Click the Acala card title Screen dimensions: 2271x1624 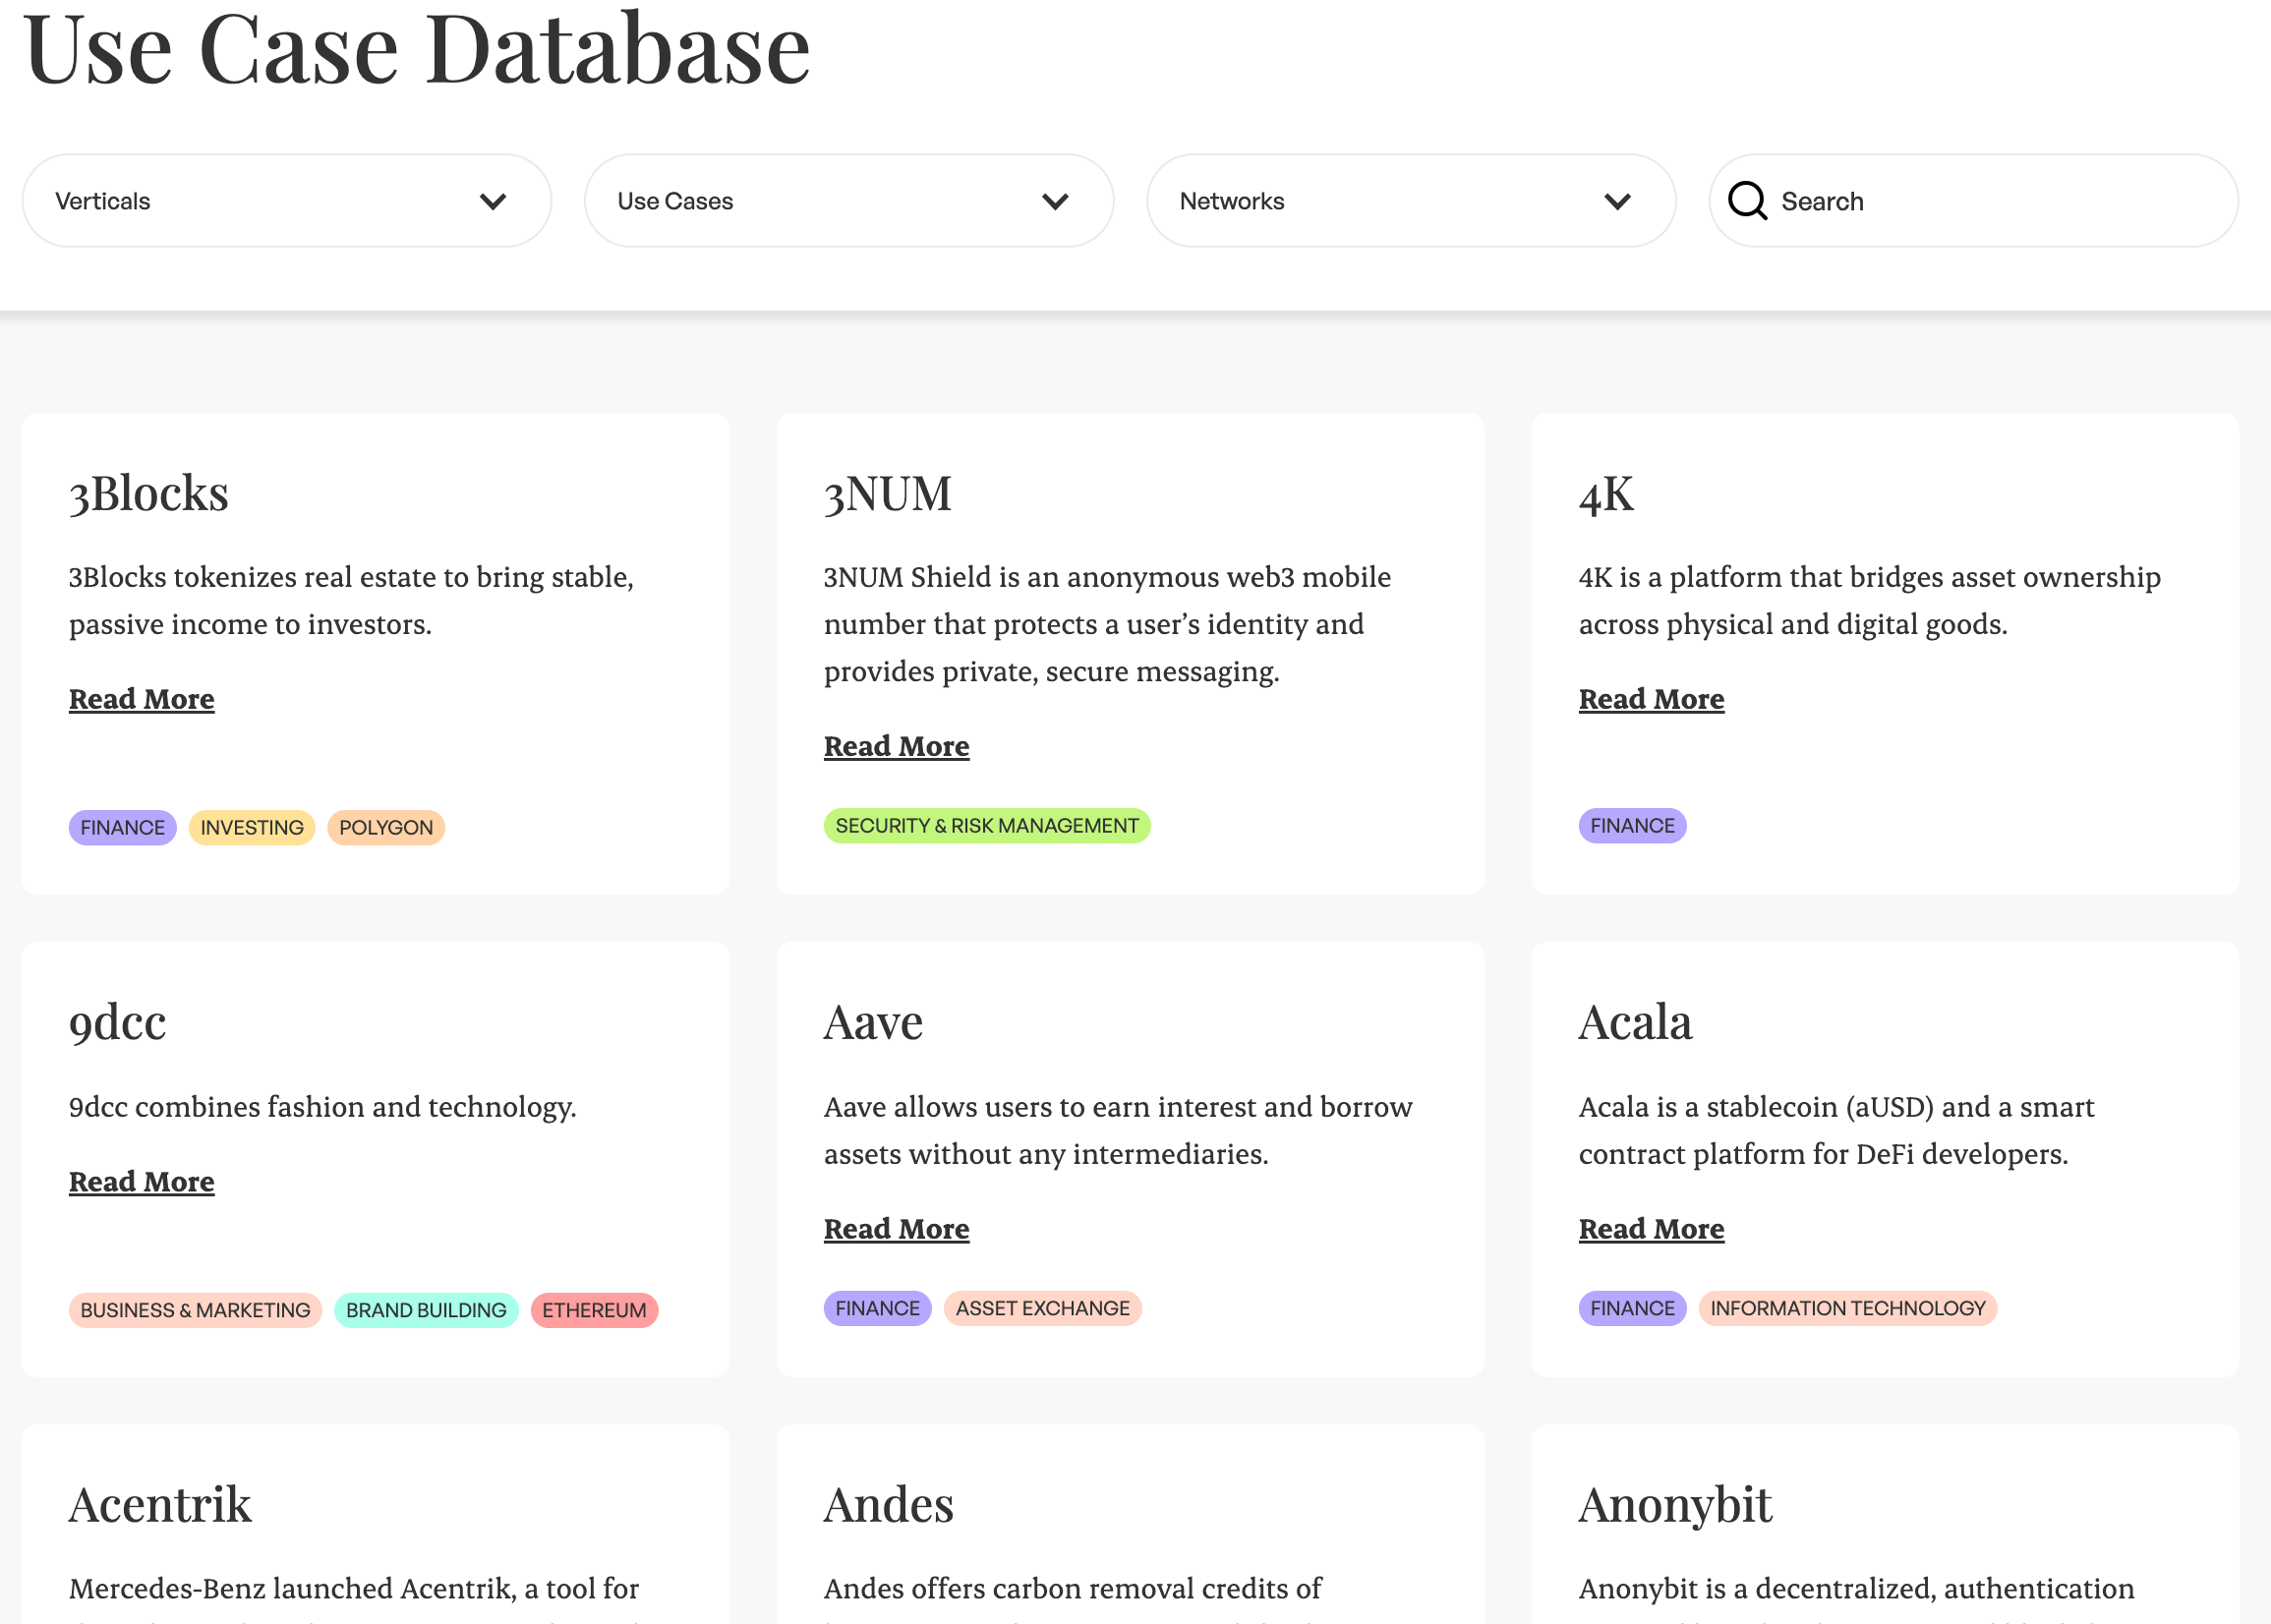(x=1635, y=1023)
